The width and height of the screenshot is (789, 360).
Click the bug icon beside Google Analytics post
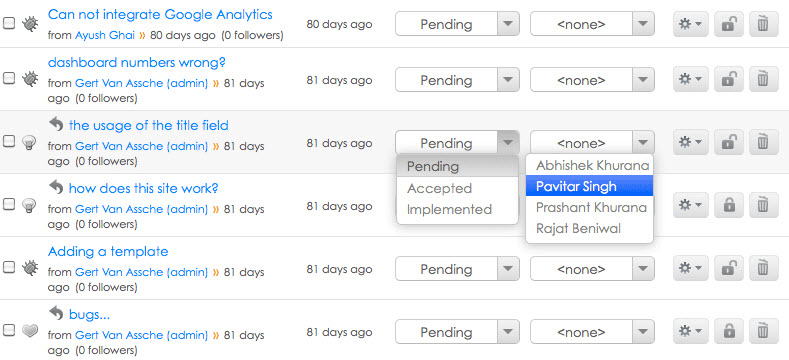(30, 24)
